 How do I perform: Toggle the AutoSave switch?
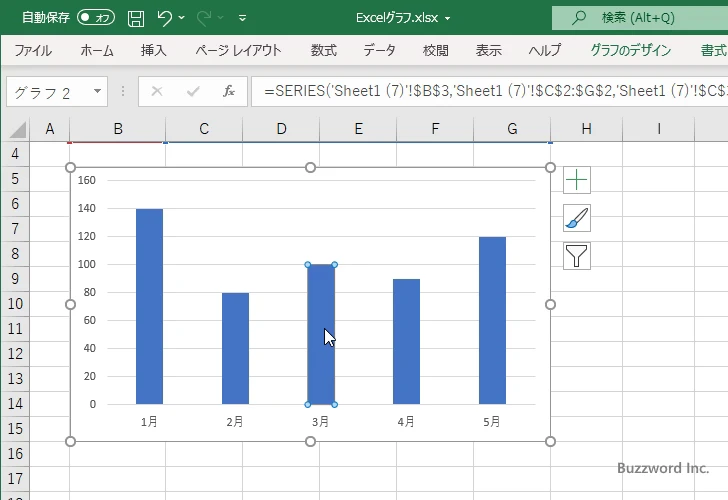coord(96,18)
